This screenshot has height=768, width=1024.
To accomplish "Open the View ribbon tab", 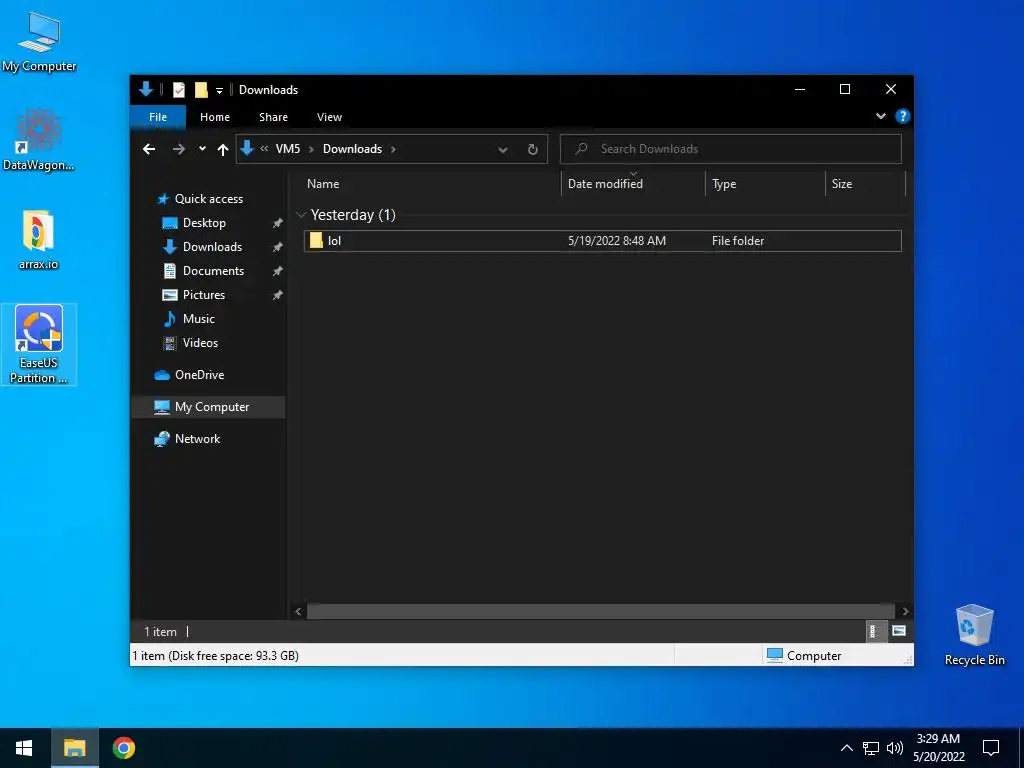I will tap(329, 117).
